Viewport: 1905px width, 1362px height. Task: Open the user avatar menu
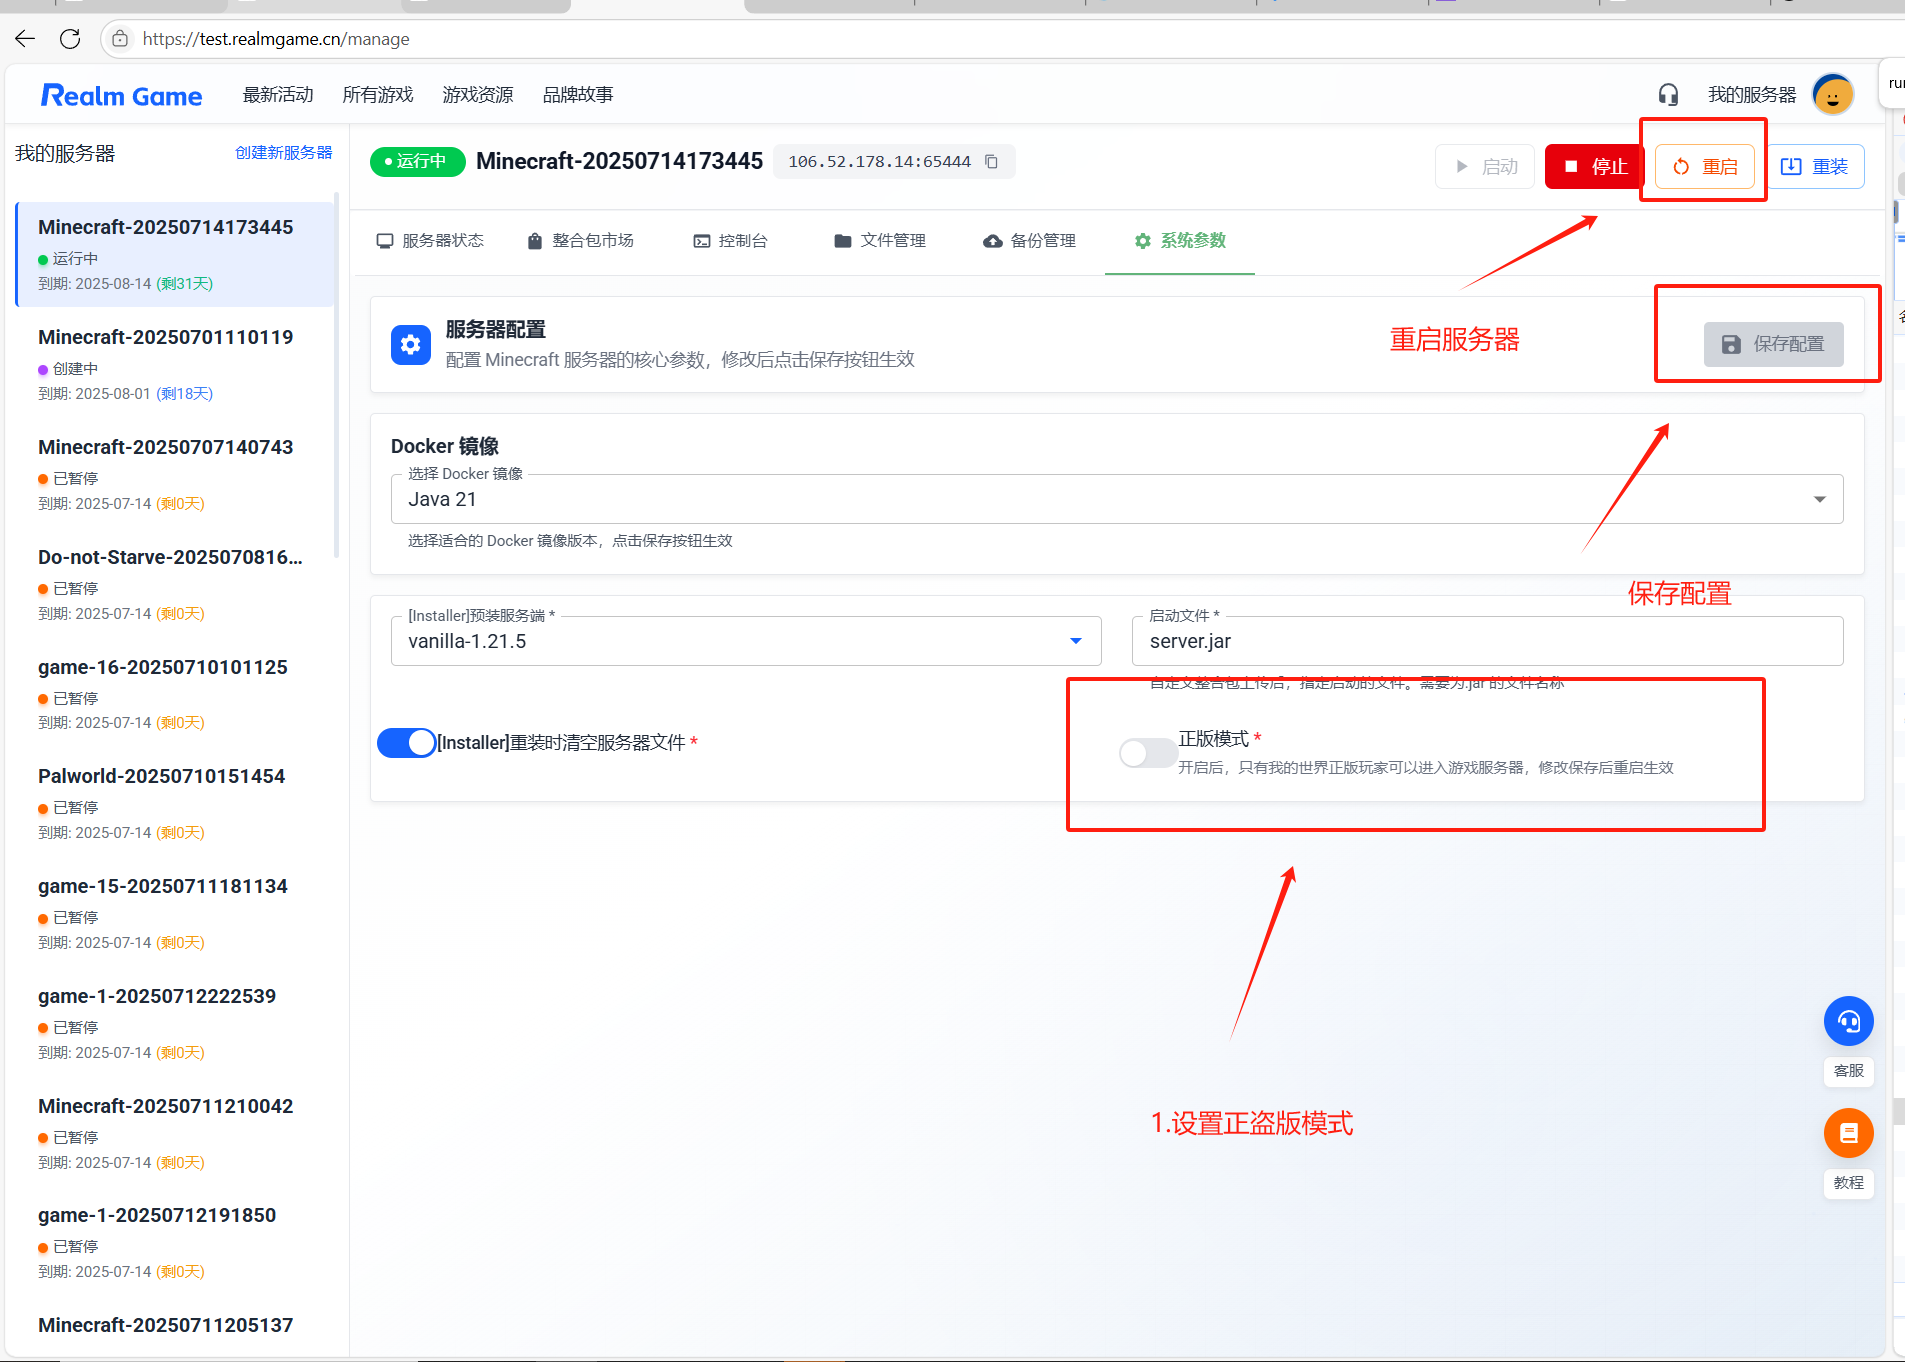[1833, 95]
